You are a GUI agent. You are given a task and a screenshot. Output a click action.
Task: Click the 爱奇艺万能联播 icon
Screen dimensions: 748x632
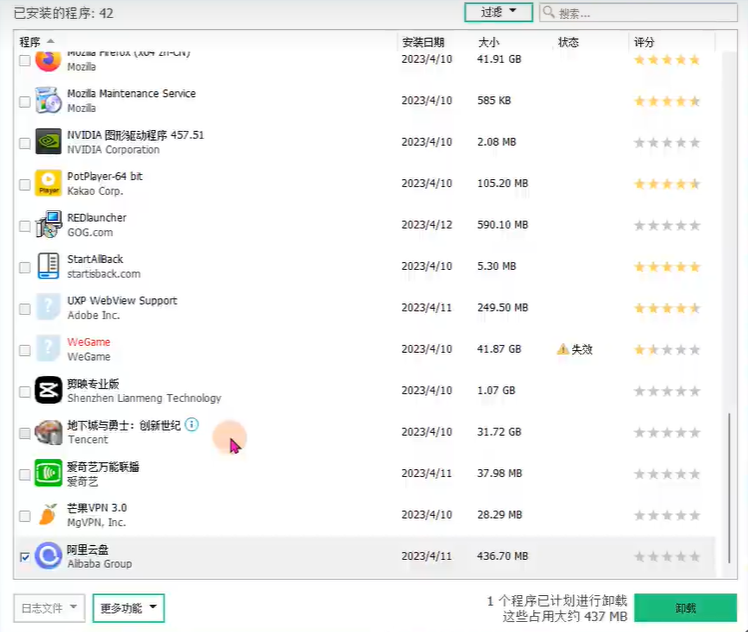[48, 473]
